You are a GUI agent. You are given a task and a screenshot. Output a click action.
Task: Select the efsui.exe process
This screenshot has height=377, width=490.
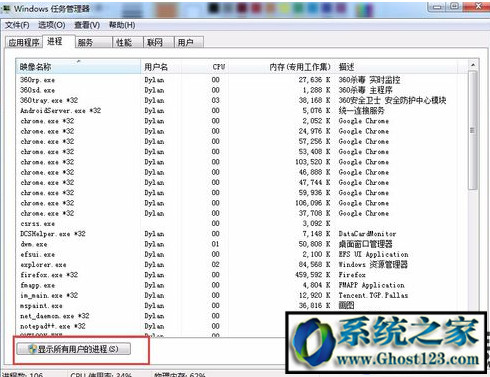coord(242,254)
